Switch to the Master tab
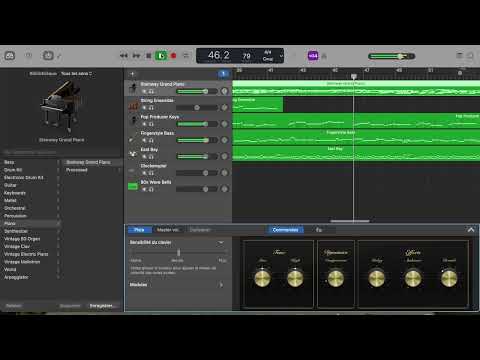 click(168, 230)
